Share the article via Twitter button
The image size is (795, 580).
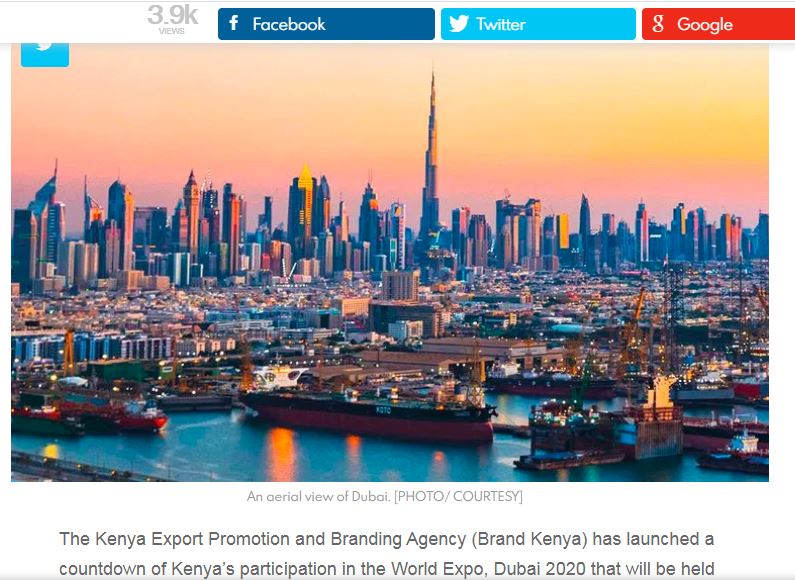(538, 24)
